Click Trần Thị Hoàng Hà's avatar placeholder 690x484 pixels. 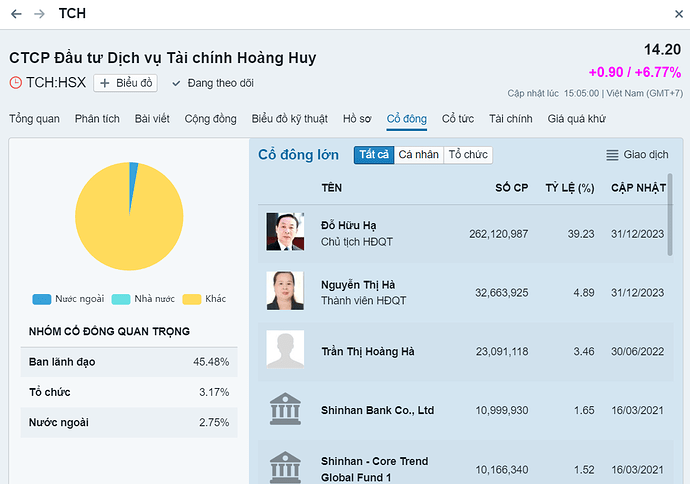tap(285, 351)
